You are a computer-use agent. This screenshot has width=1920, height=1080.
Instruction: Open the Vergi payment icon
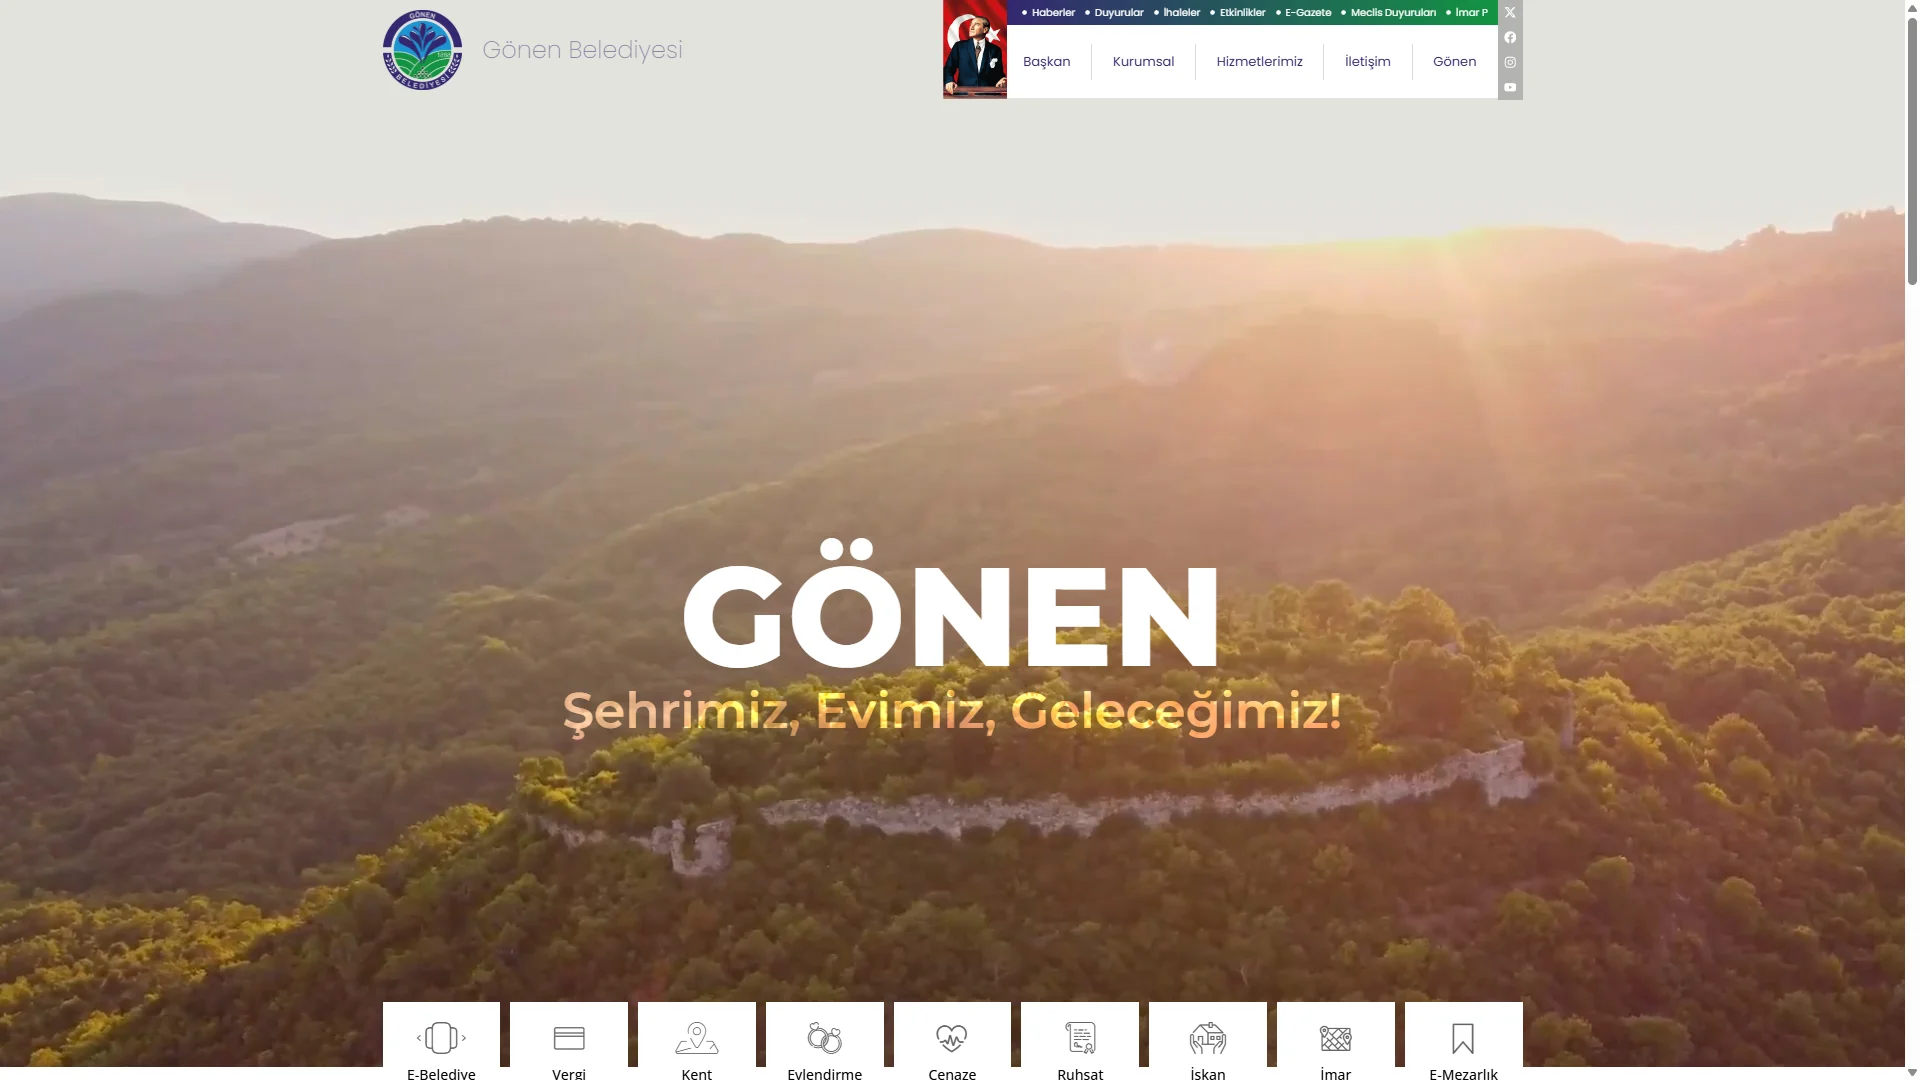568,1038
